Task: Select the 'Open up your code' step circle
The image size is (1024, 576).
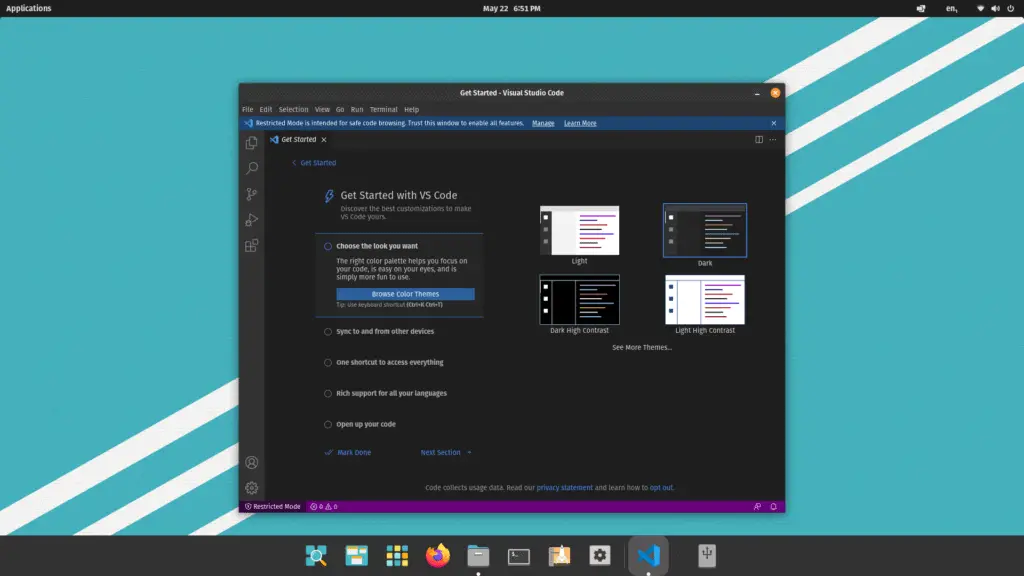Action: [x=328, y=424]
